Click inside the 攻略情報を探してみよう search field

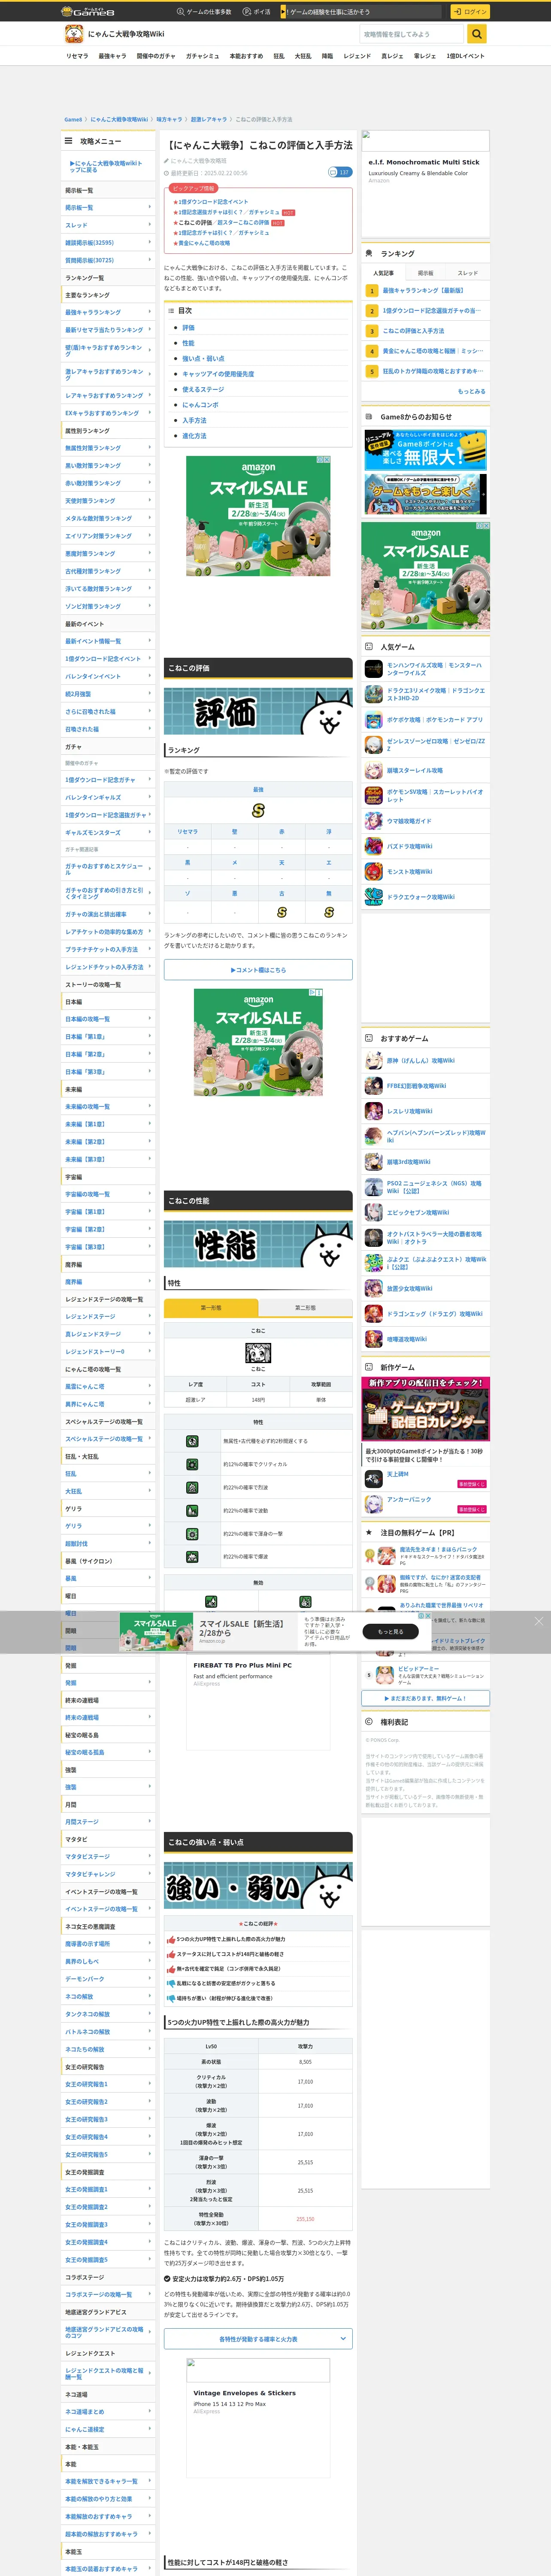pyautogui.click(x=413, y=34)
